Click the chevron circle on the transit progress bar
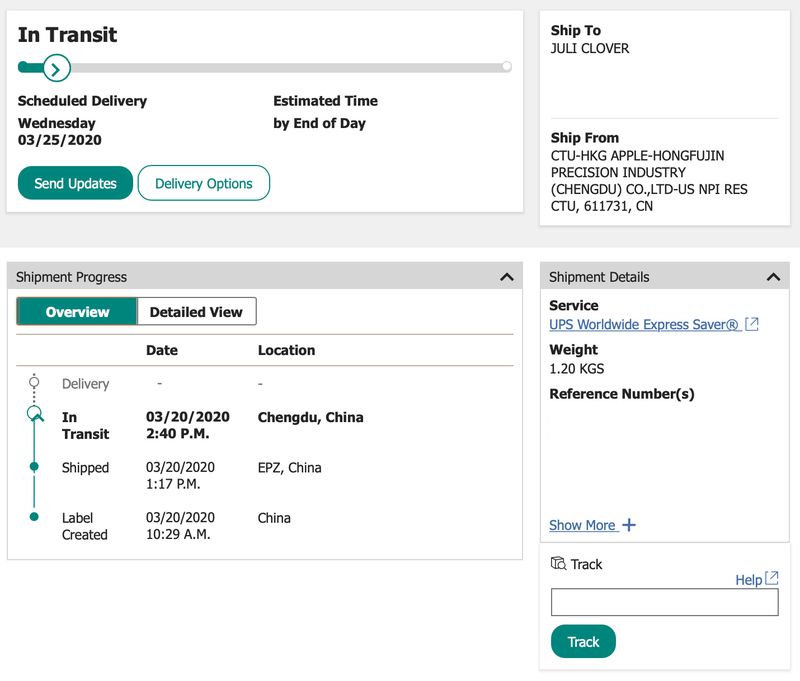 point(57,68)
